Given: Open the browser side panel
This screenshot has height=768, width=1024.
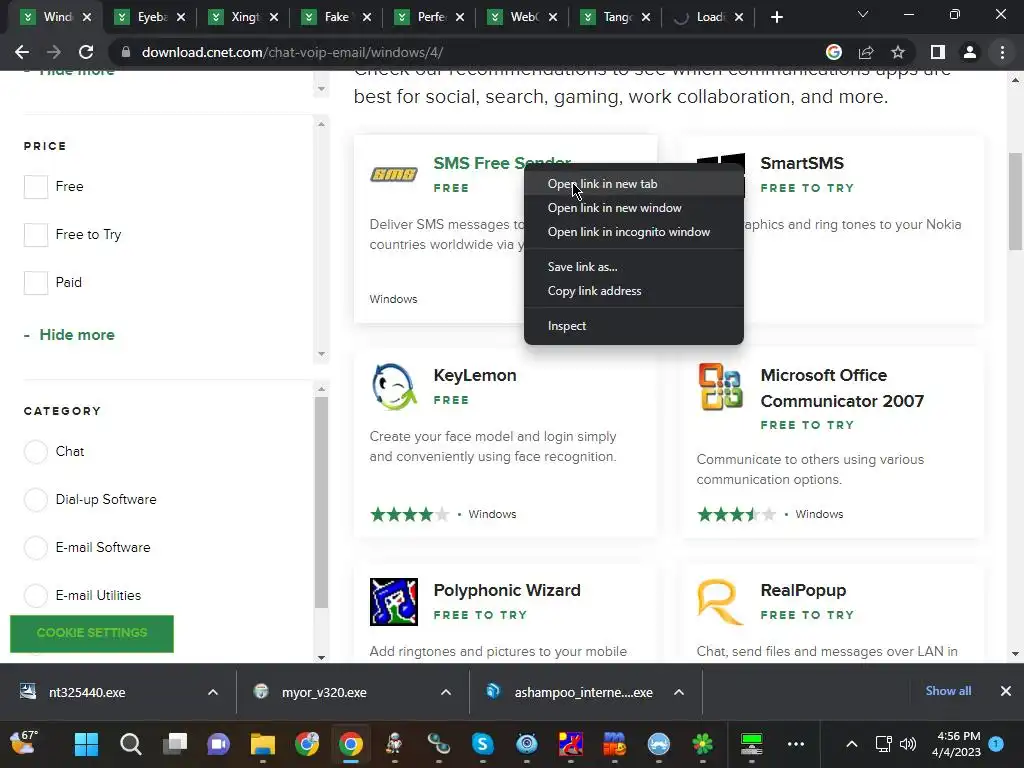Looking at the screenshot, I should tap(938, 52).
